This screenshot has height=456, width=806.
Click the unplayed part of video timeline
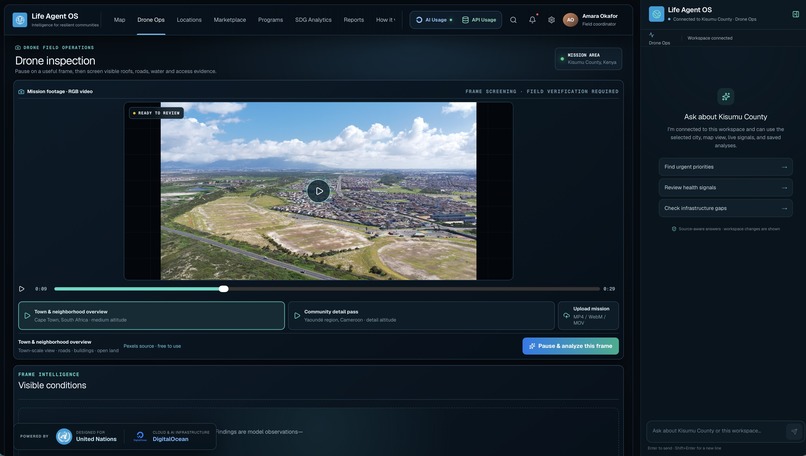(414, 289)
